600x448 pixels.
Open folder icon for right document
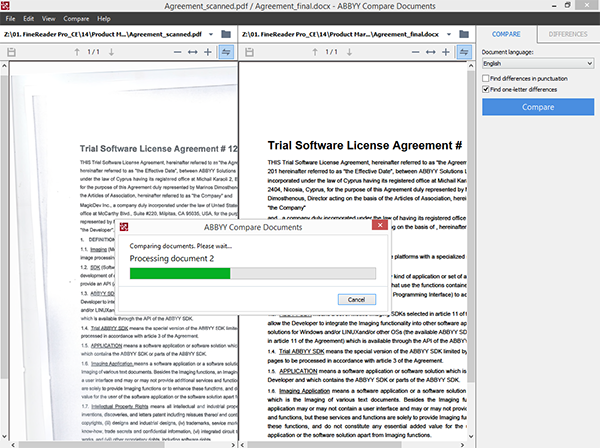tap(464, 34)
